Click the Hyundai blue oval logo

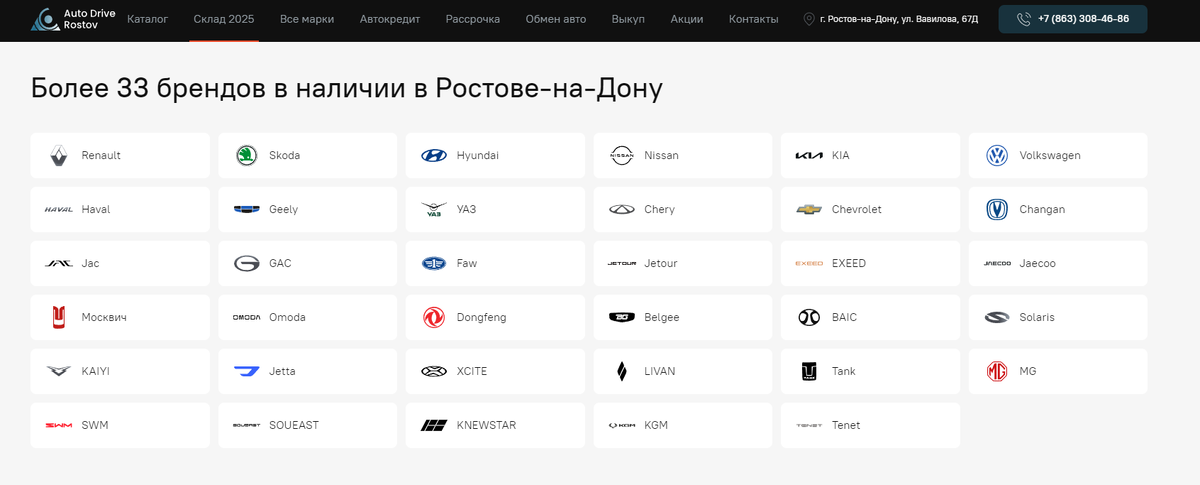click(434, 156)
